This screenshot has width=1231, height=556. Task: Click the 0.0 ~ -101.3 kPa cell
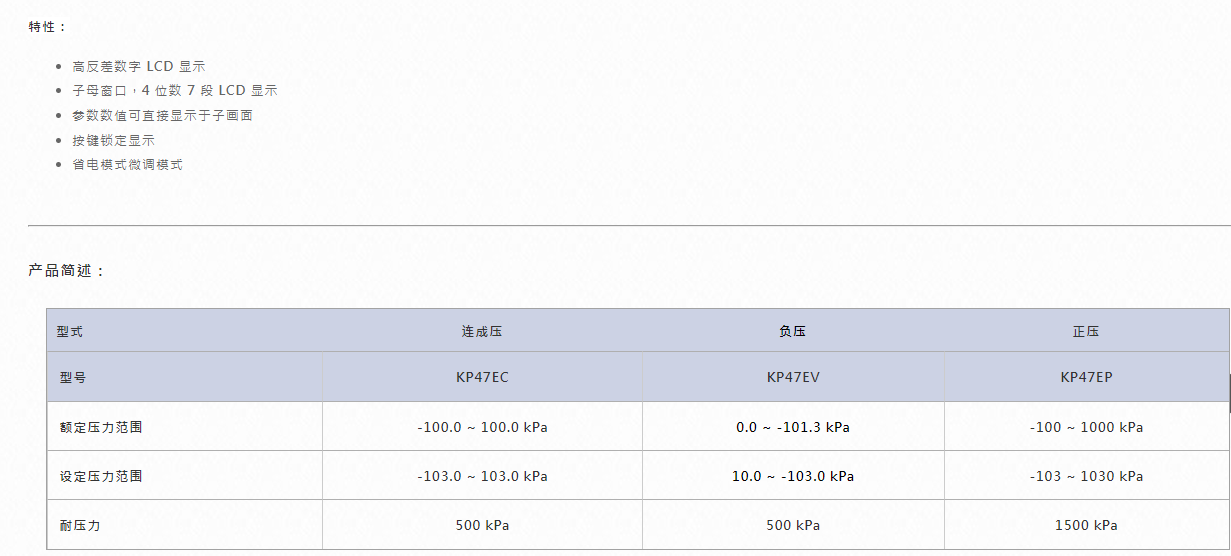793,427
